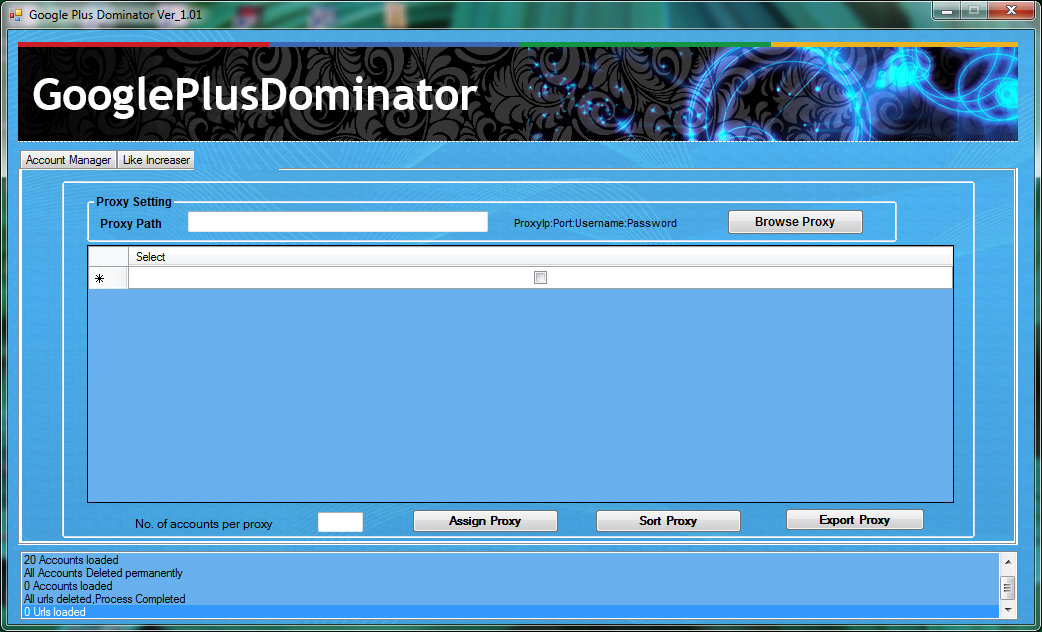The width and height of the screenshot is (1042, 632).
Task: Switch to the Account Manager tab
Action: [68, 160]
